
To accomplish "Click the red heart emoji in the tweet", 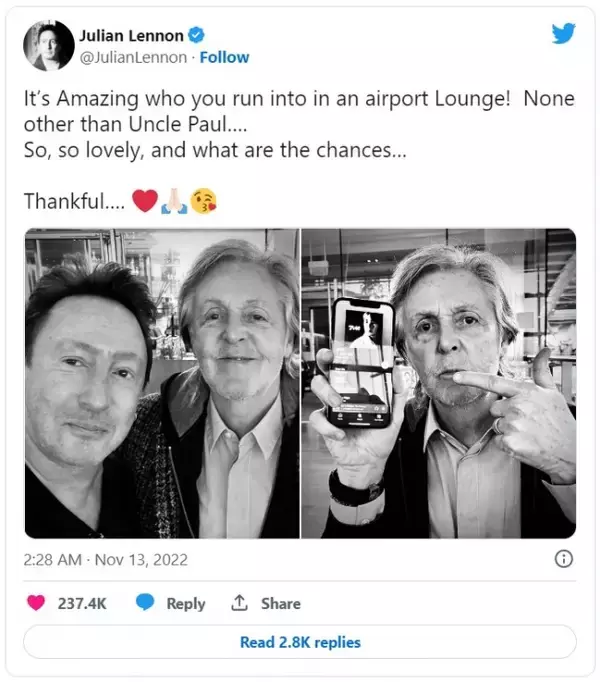I will coord(144,201).
